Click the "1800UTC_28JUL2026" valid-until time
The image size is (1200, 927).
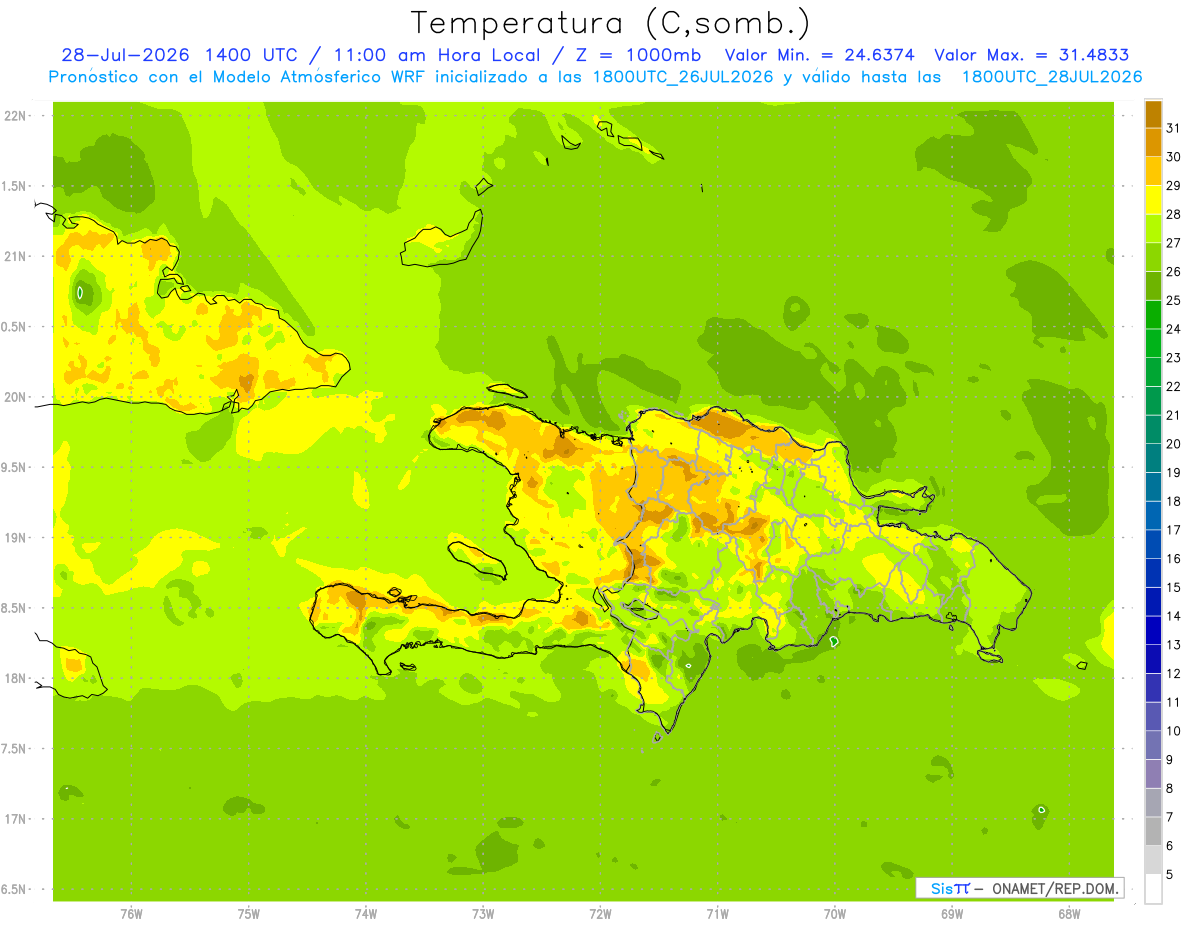pos(1052,77)
